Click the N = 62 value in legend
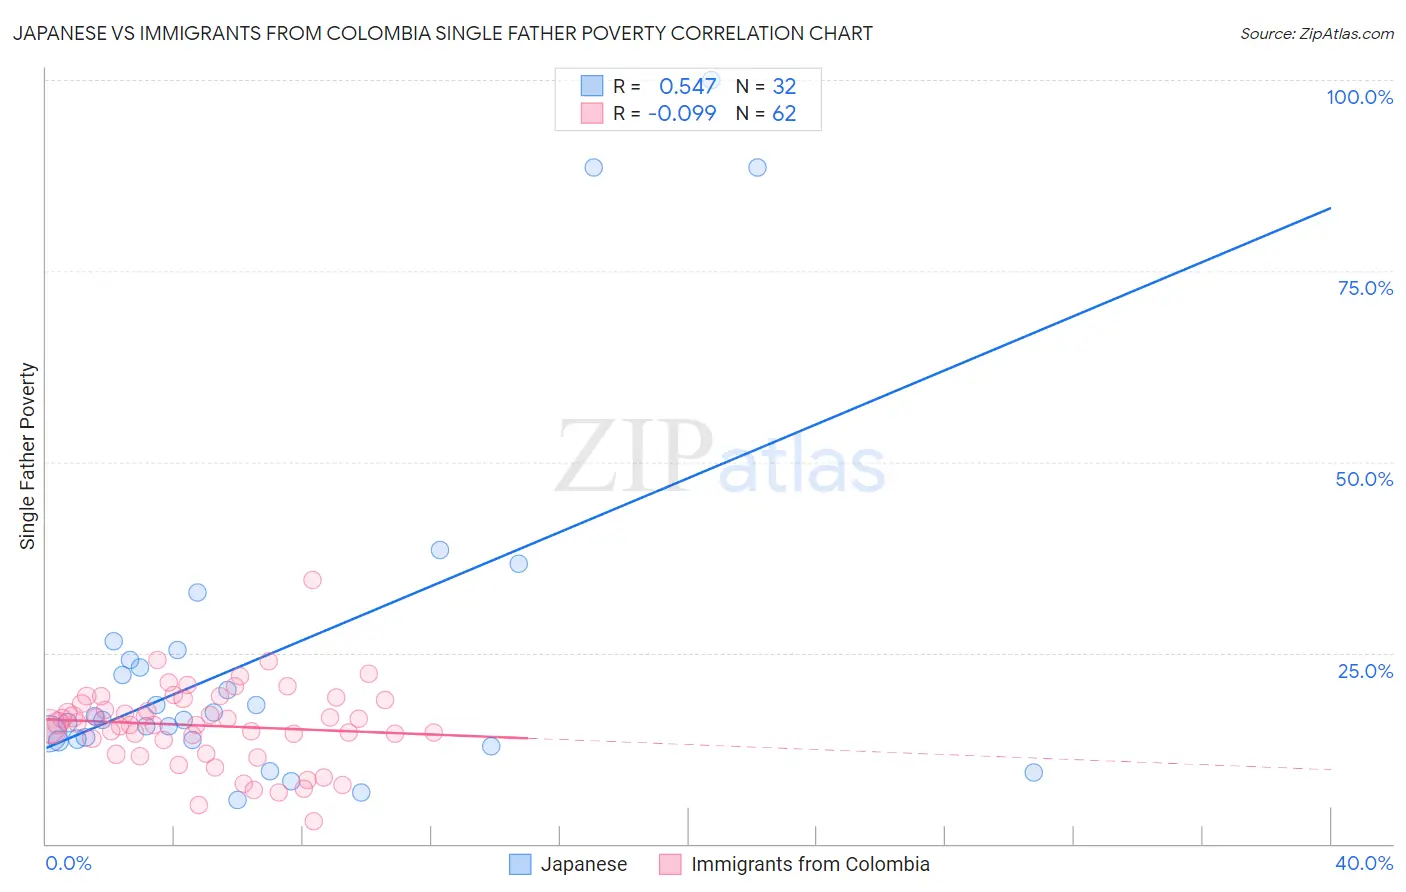Image resolution: width=1406 pixels, height=892 pixels. pos(766,113)
